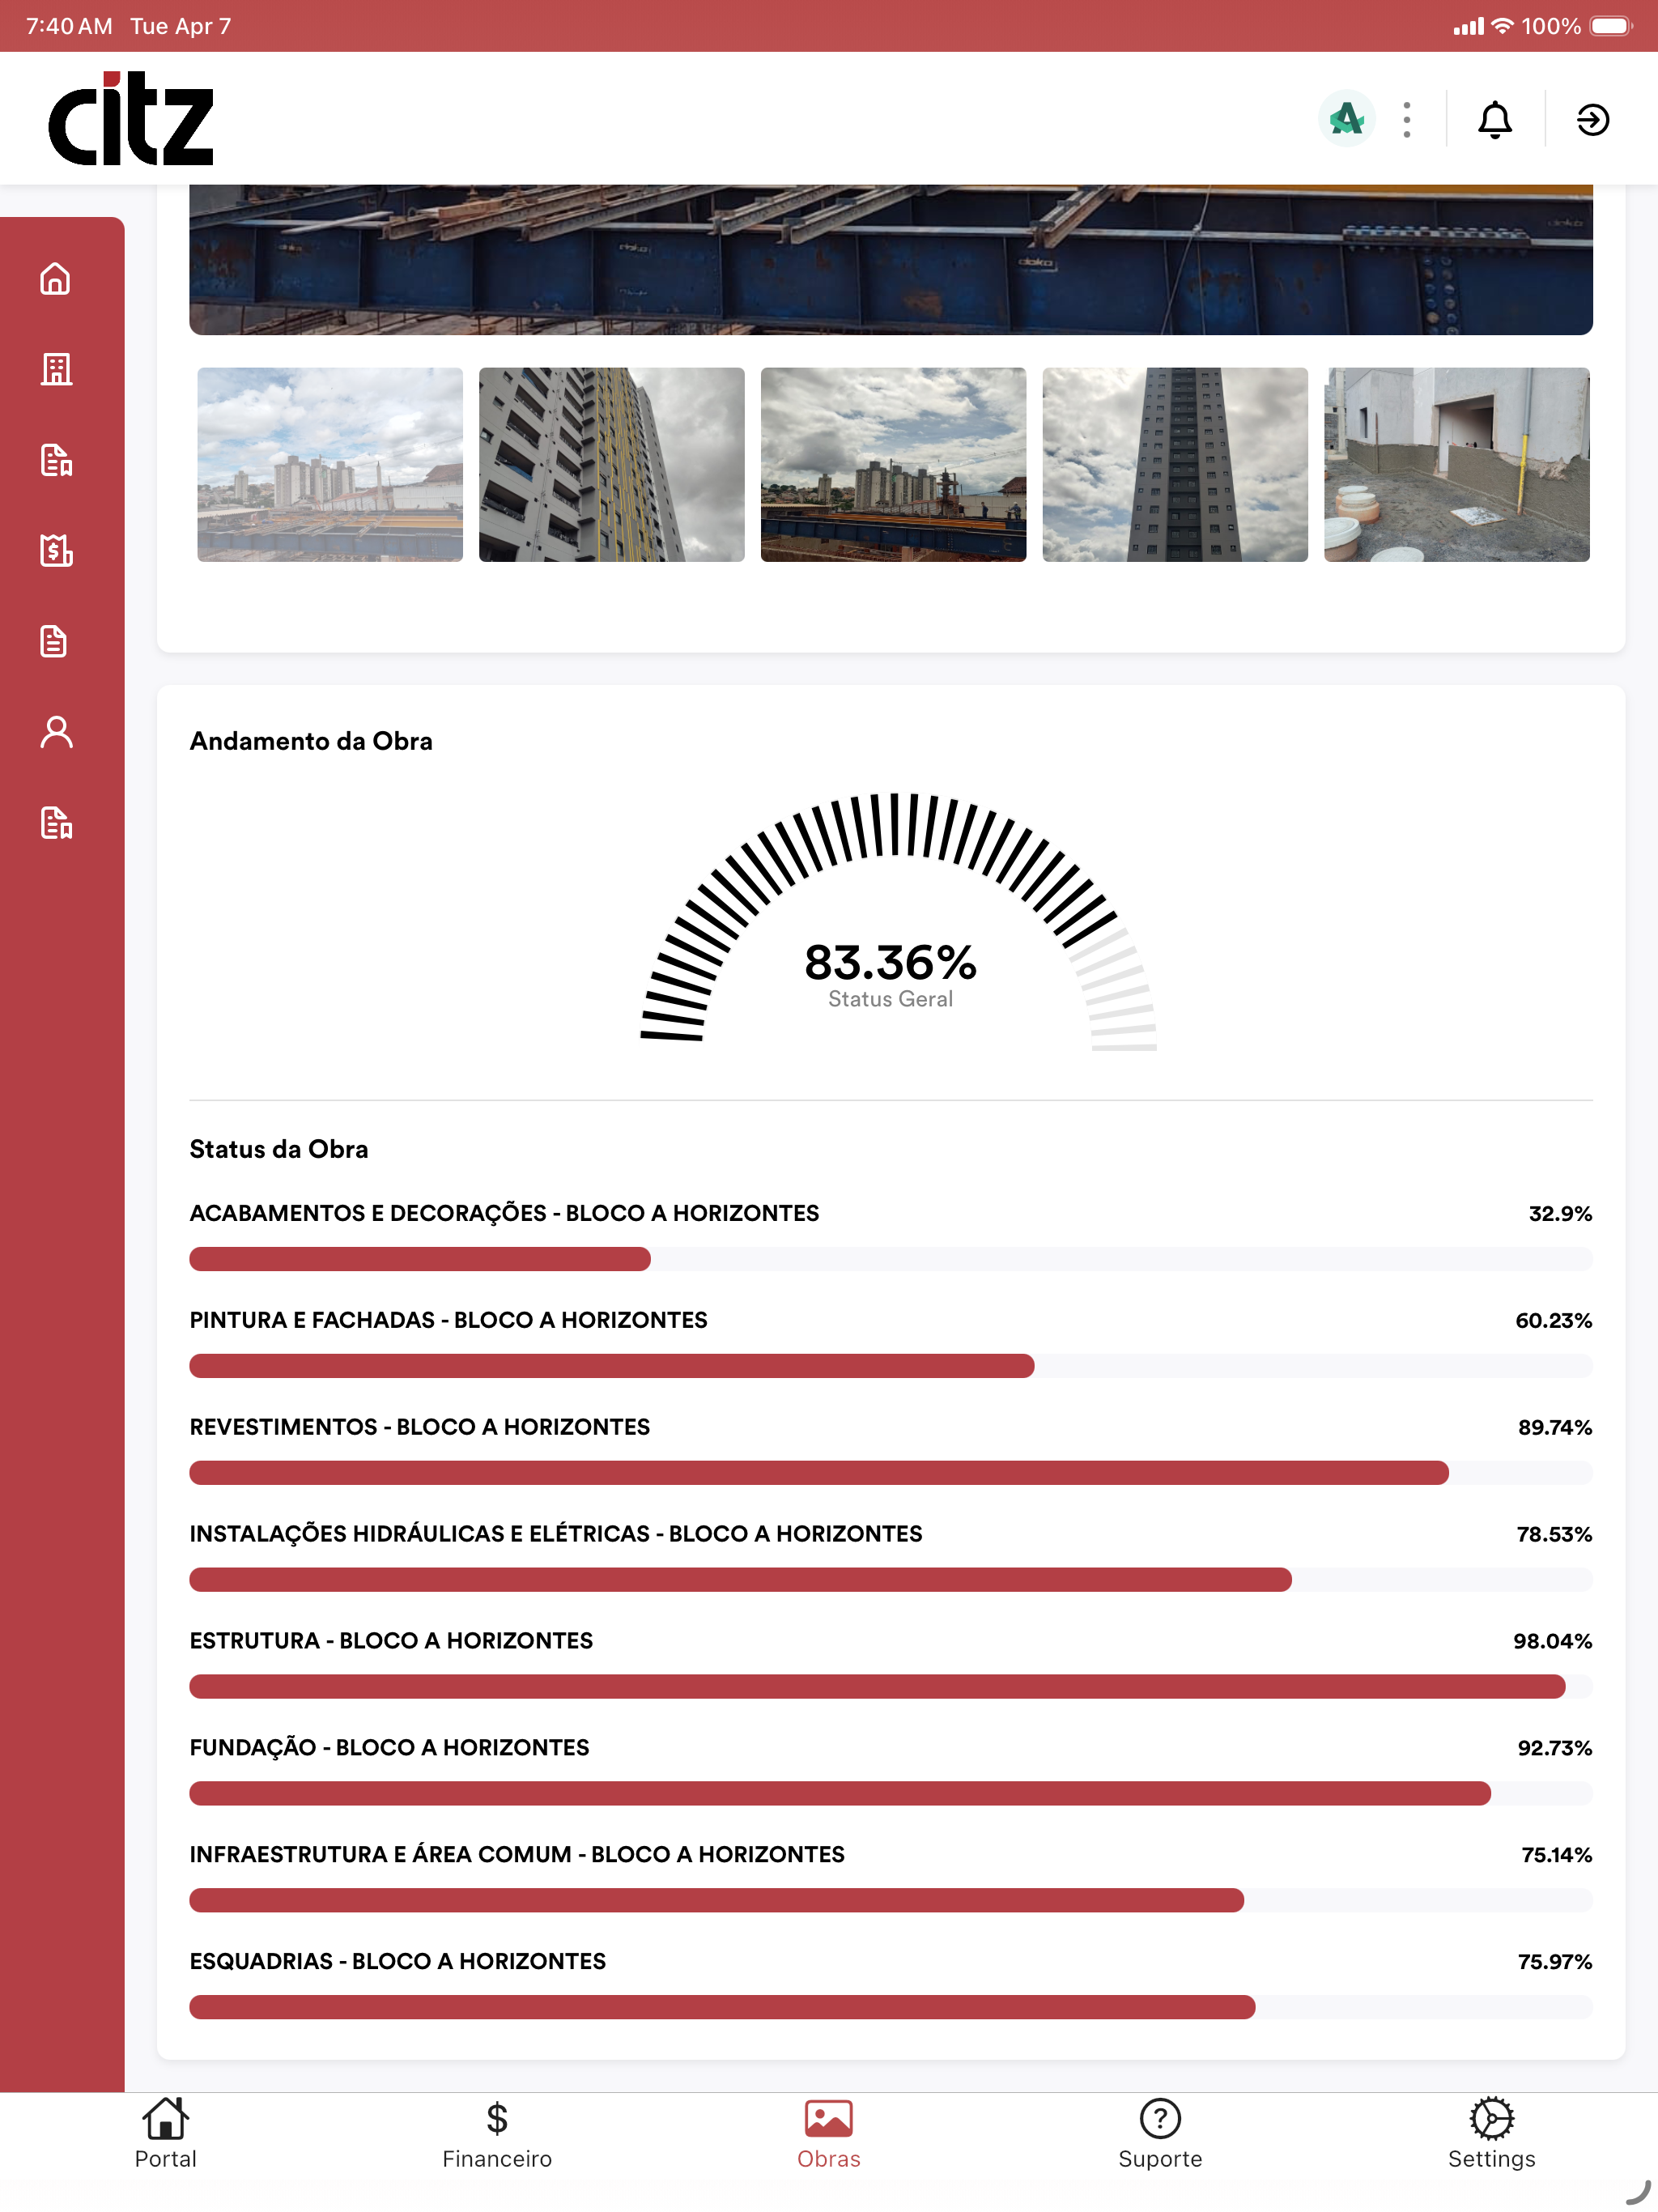
Task: Open the skyline over blue beams thumbnail
Action: click(894, 465)
